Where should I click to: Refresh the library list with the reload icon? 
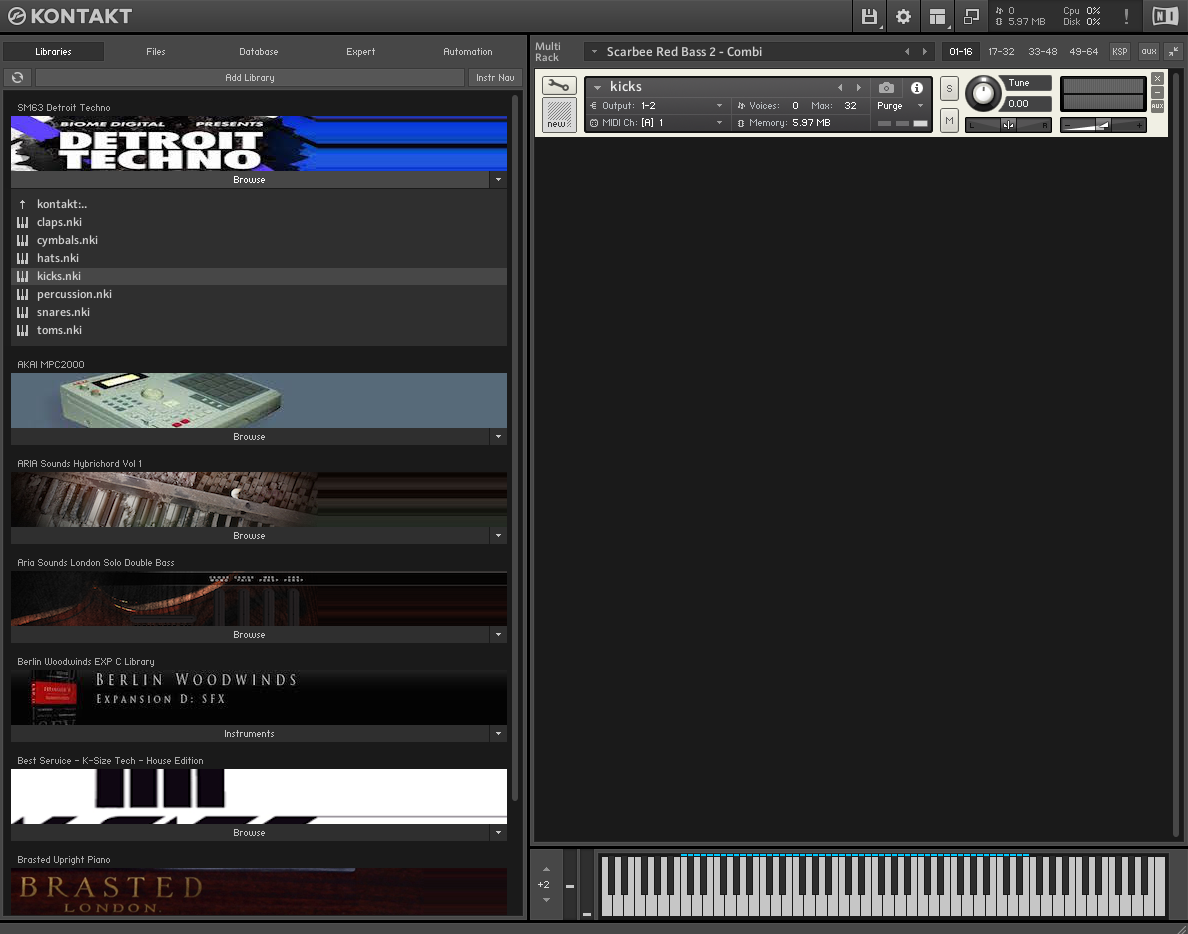pos(17,77)
